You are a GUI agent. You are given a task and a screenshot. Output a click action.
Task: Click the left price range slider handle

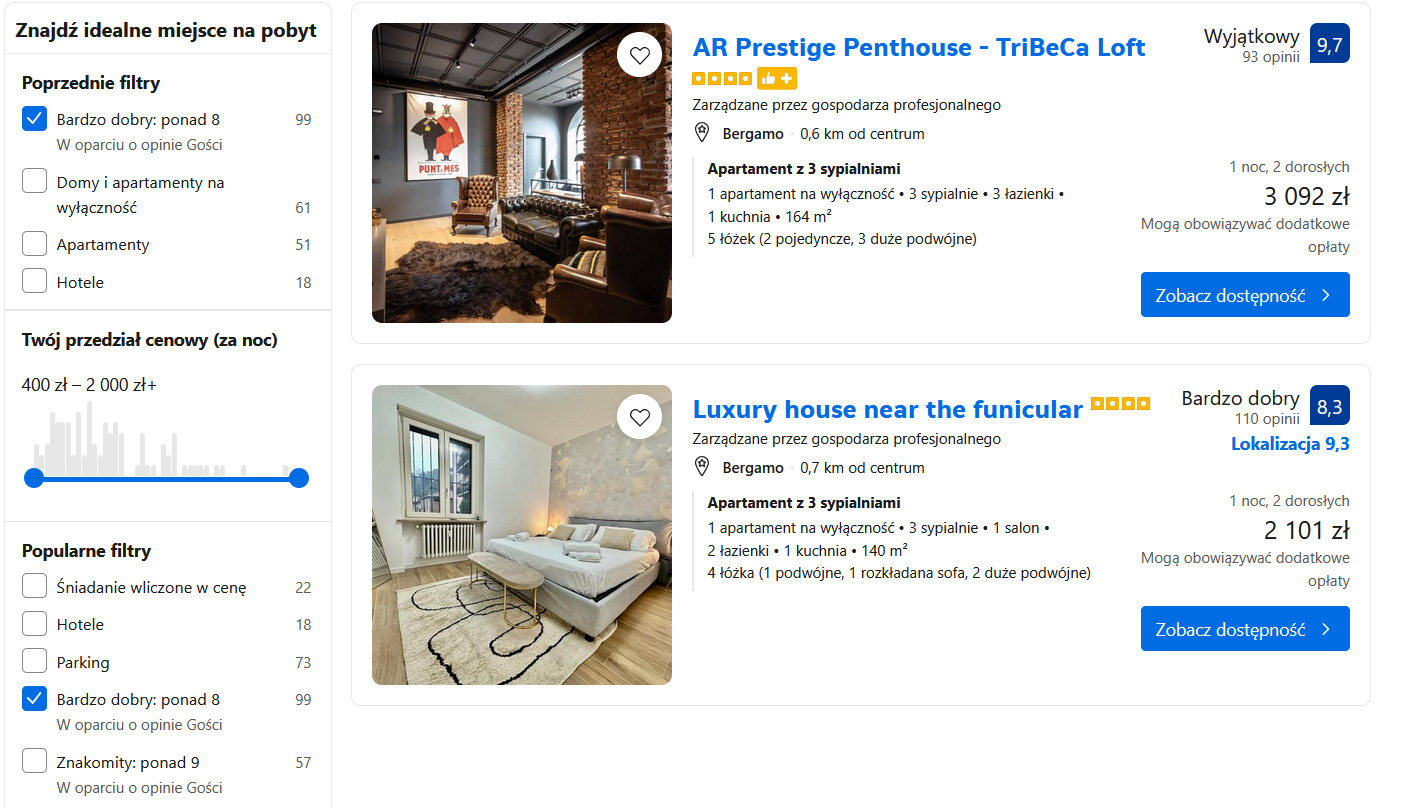click(x=34, y=478)
